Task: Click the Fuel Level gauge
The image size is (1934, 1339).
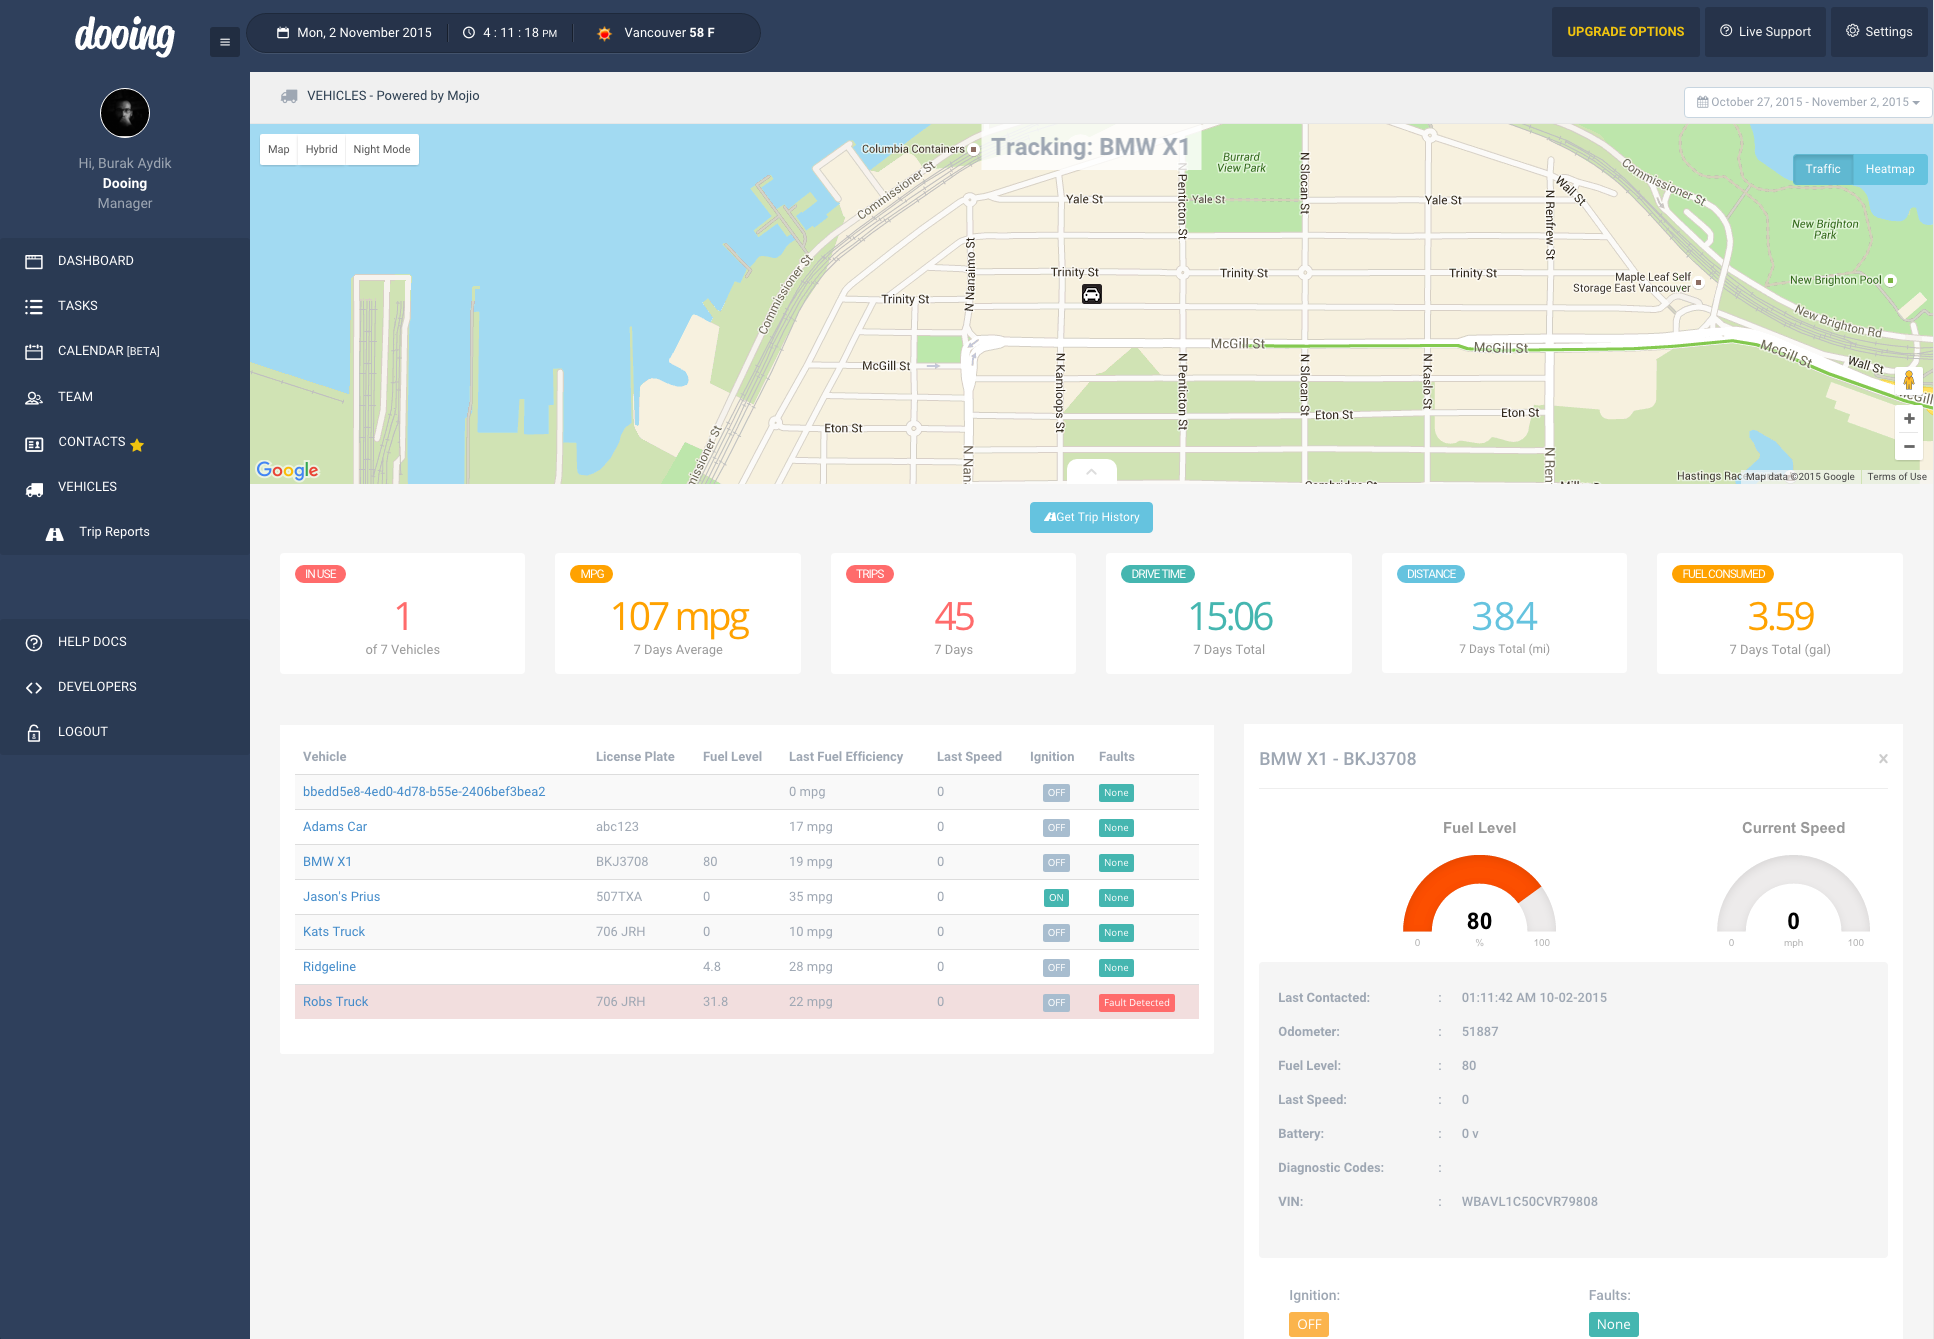Action: (1479, 900)
